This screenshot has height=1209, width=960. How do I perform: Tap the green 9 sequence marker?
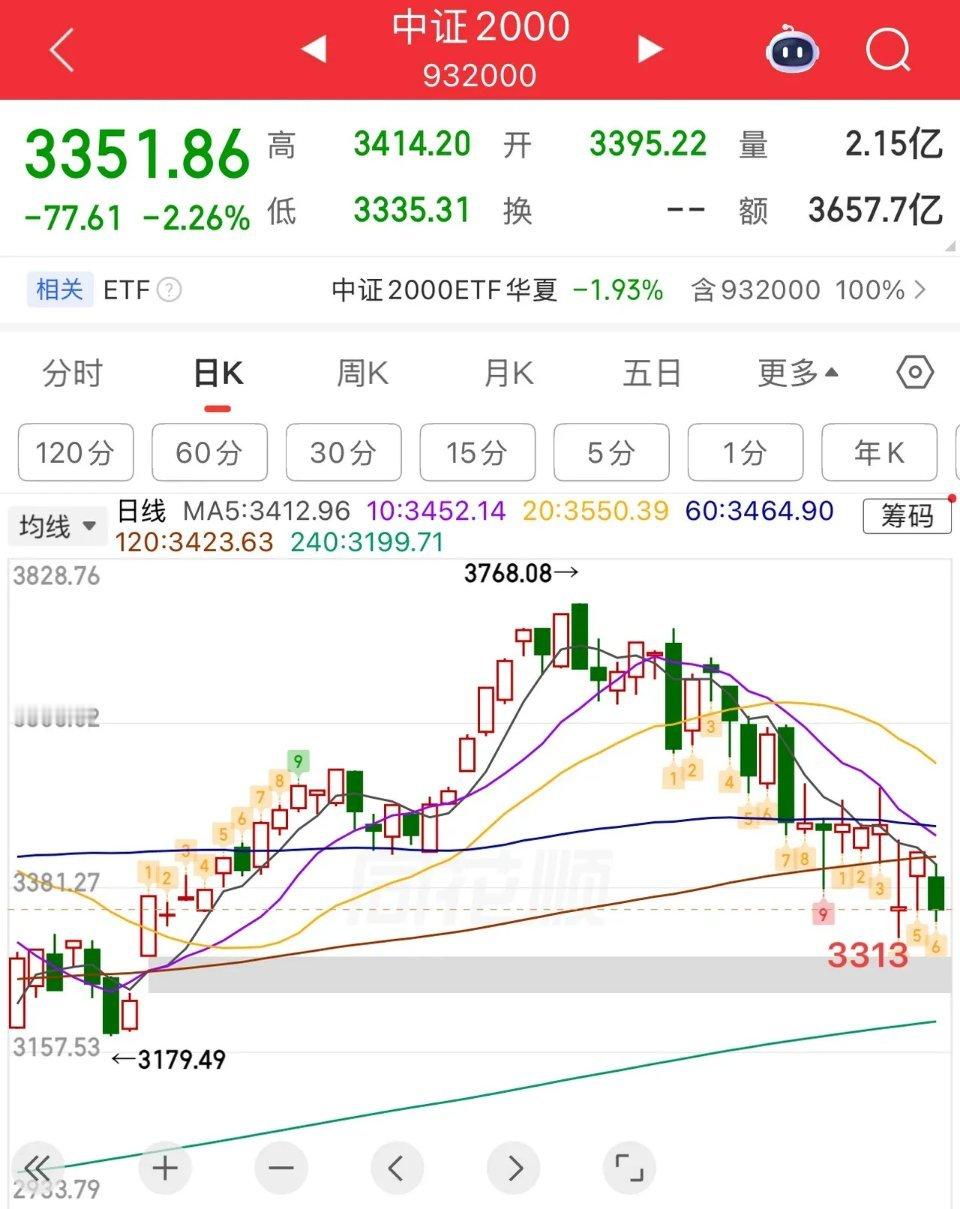tap(297, 763)
